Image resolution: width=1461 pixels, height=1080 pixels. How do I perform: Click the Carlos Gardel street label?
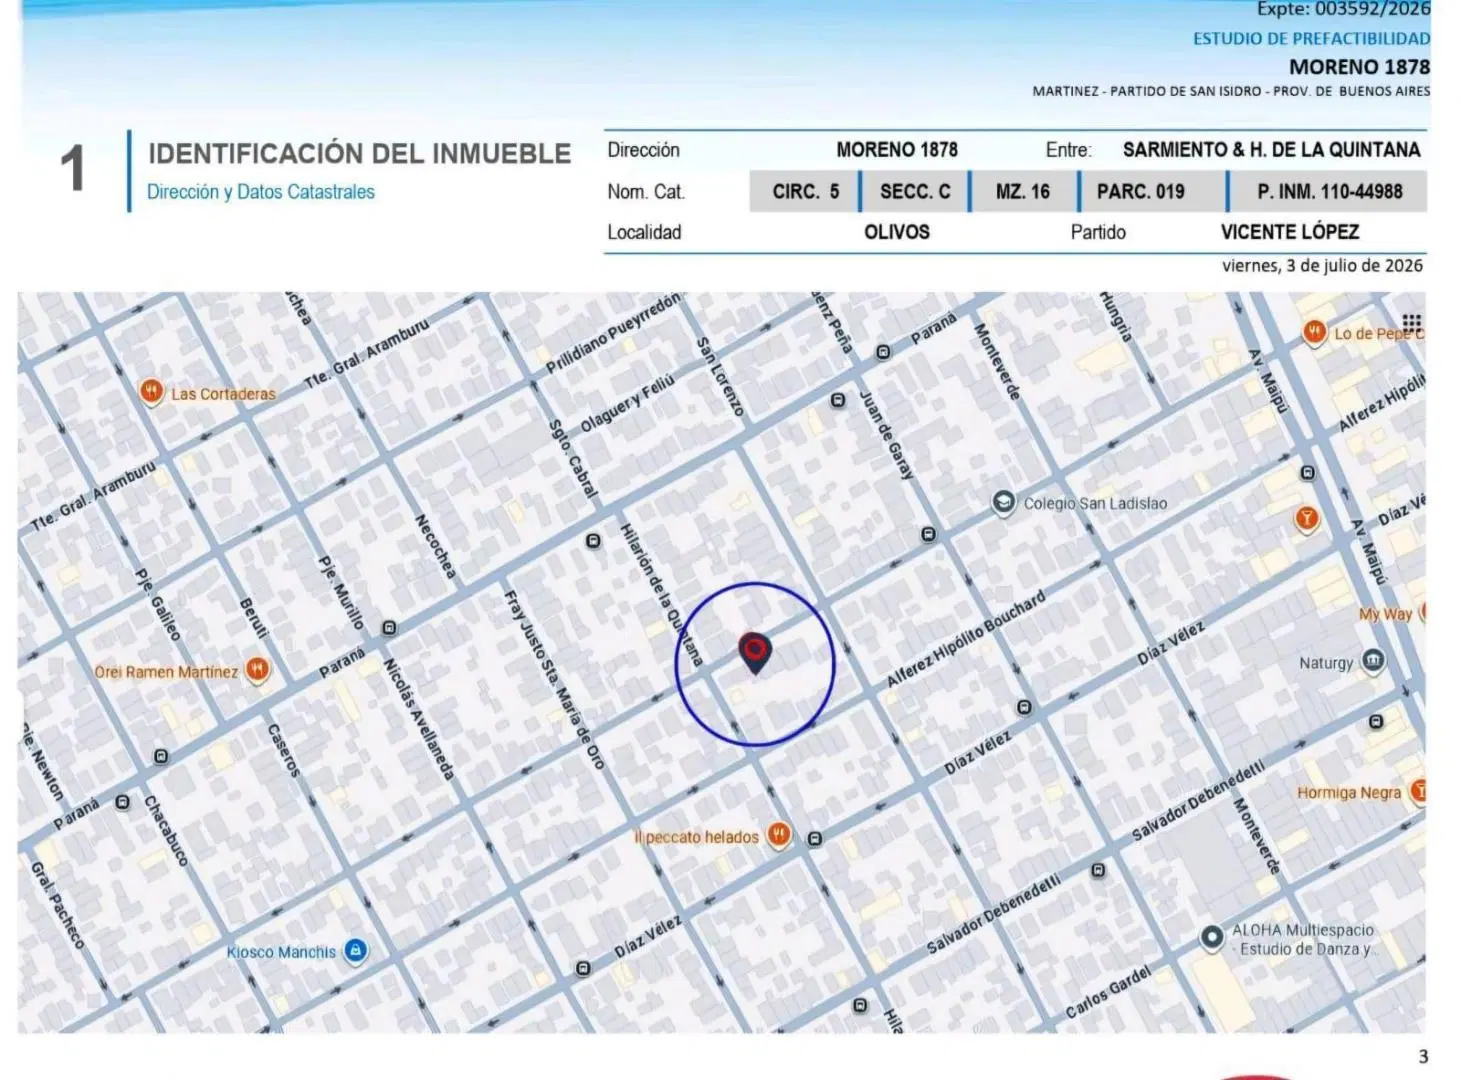tap(1108, 992)
